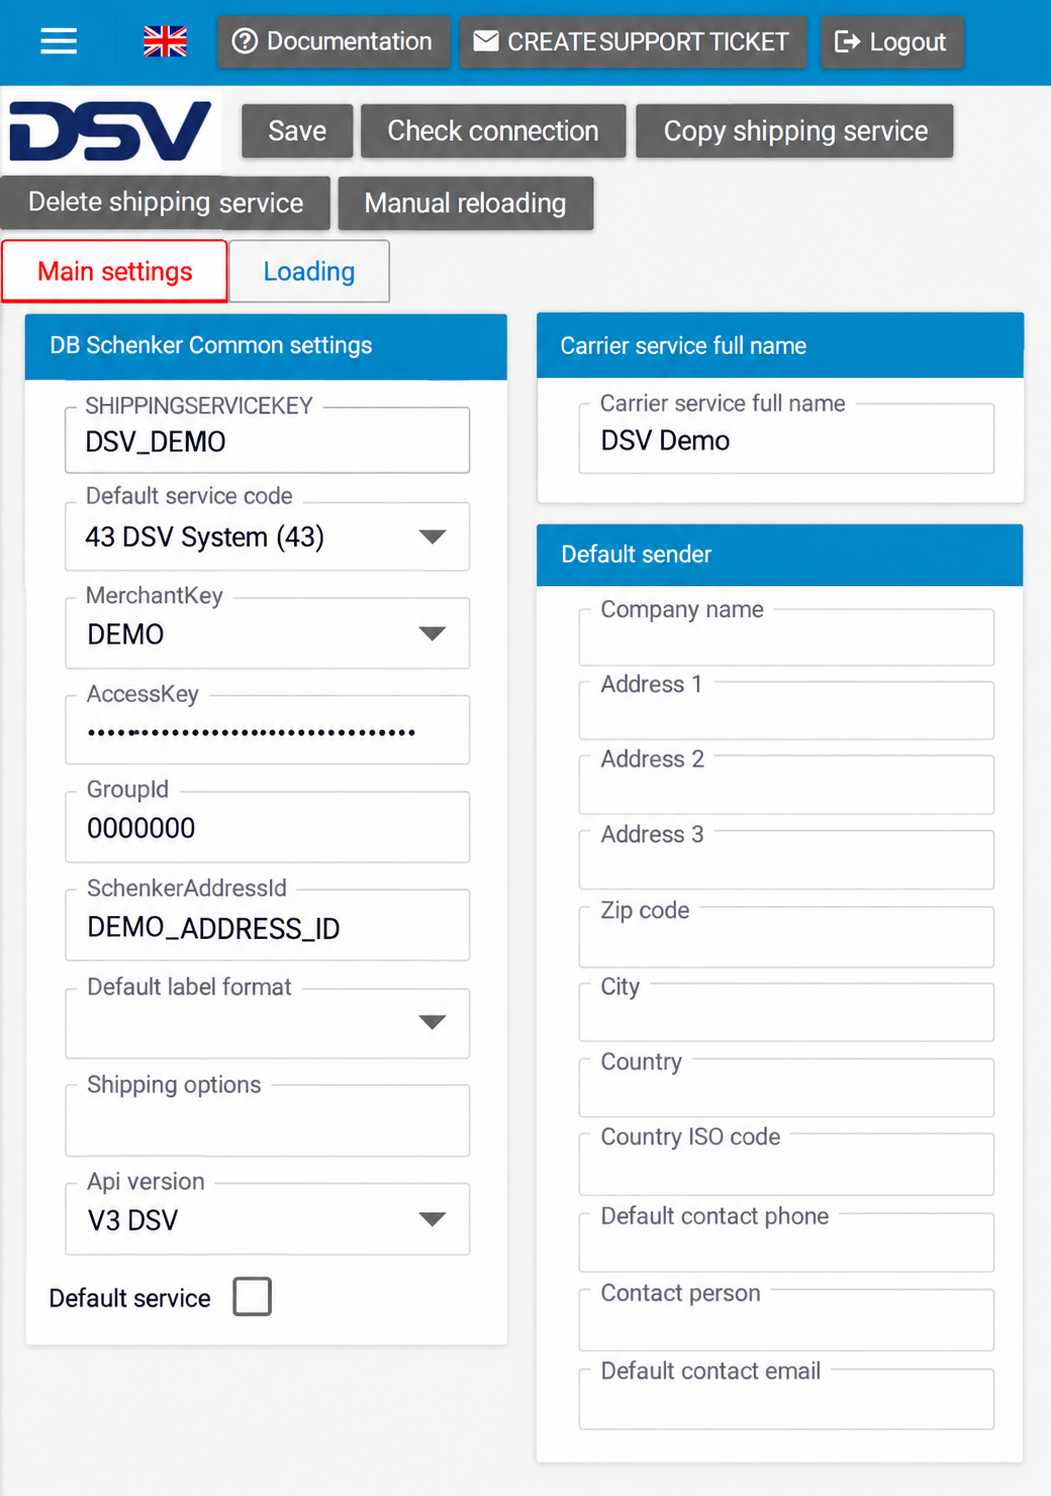Click the Carrier service full name field

(x=786, y=440)
